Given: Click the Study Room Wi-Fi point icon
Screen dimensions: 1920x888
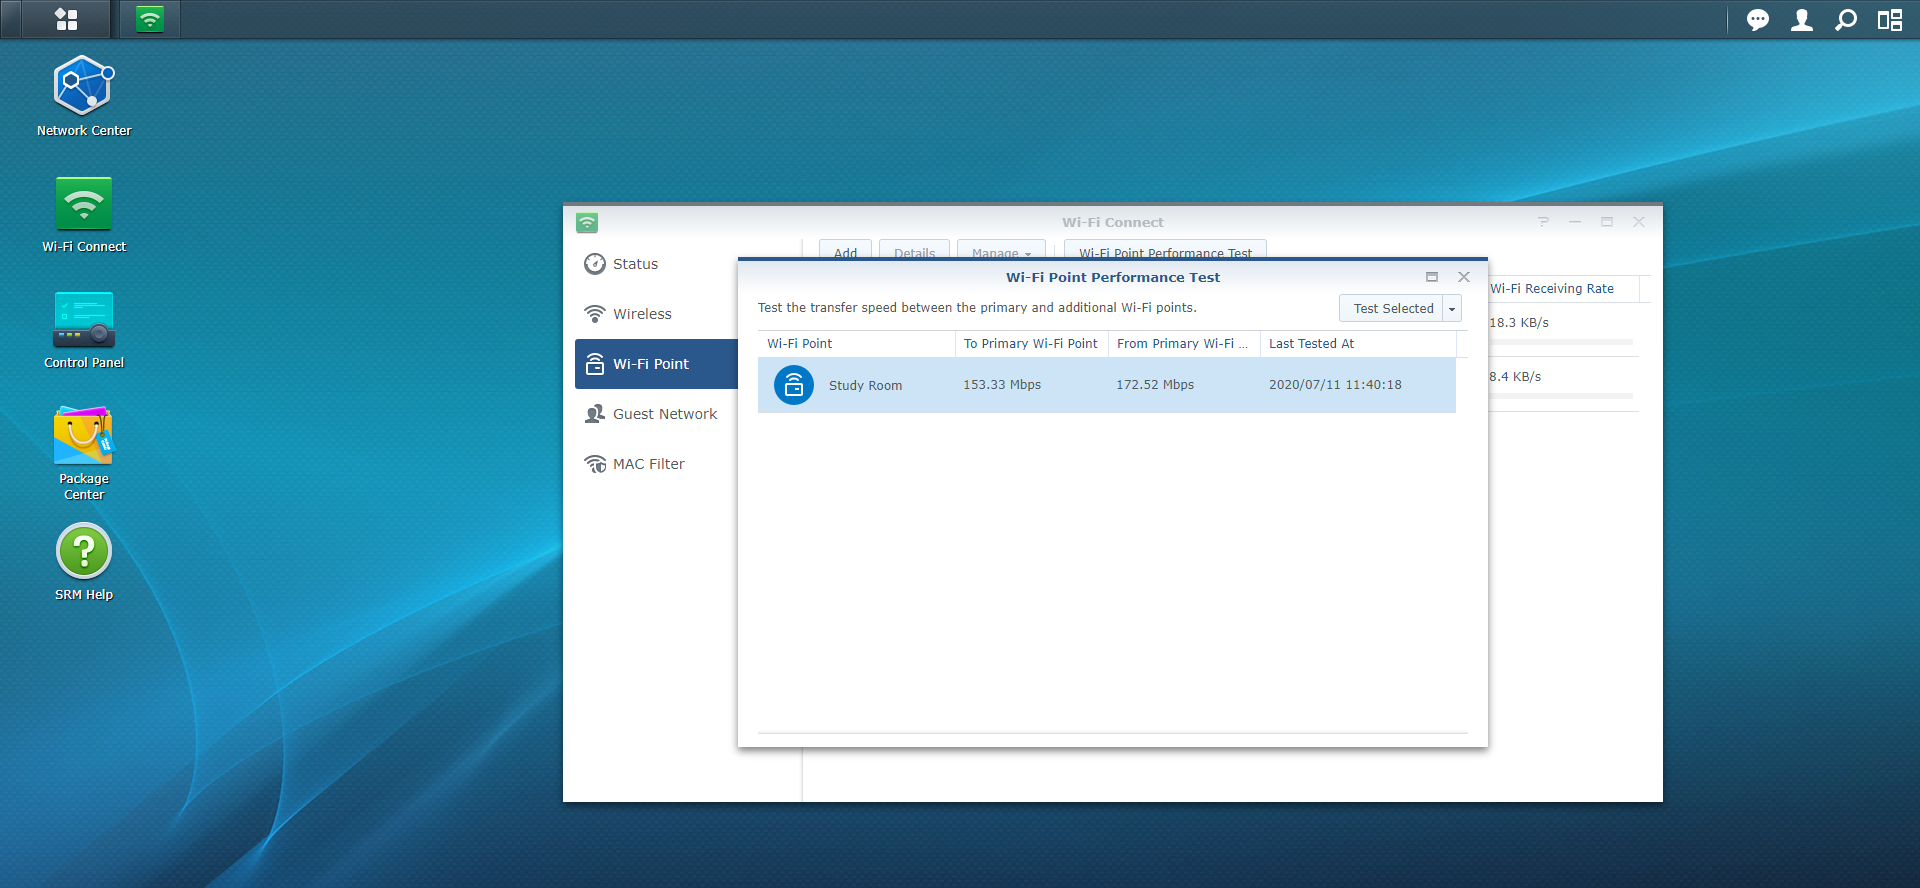Looking at the screenshot, I should click(x=794, y=385).
